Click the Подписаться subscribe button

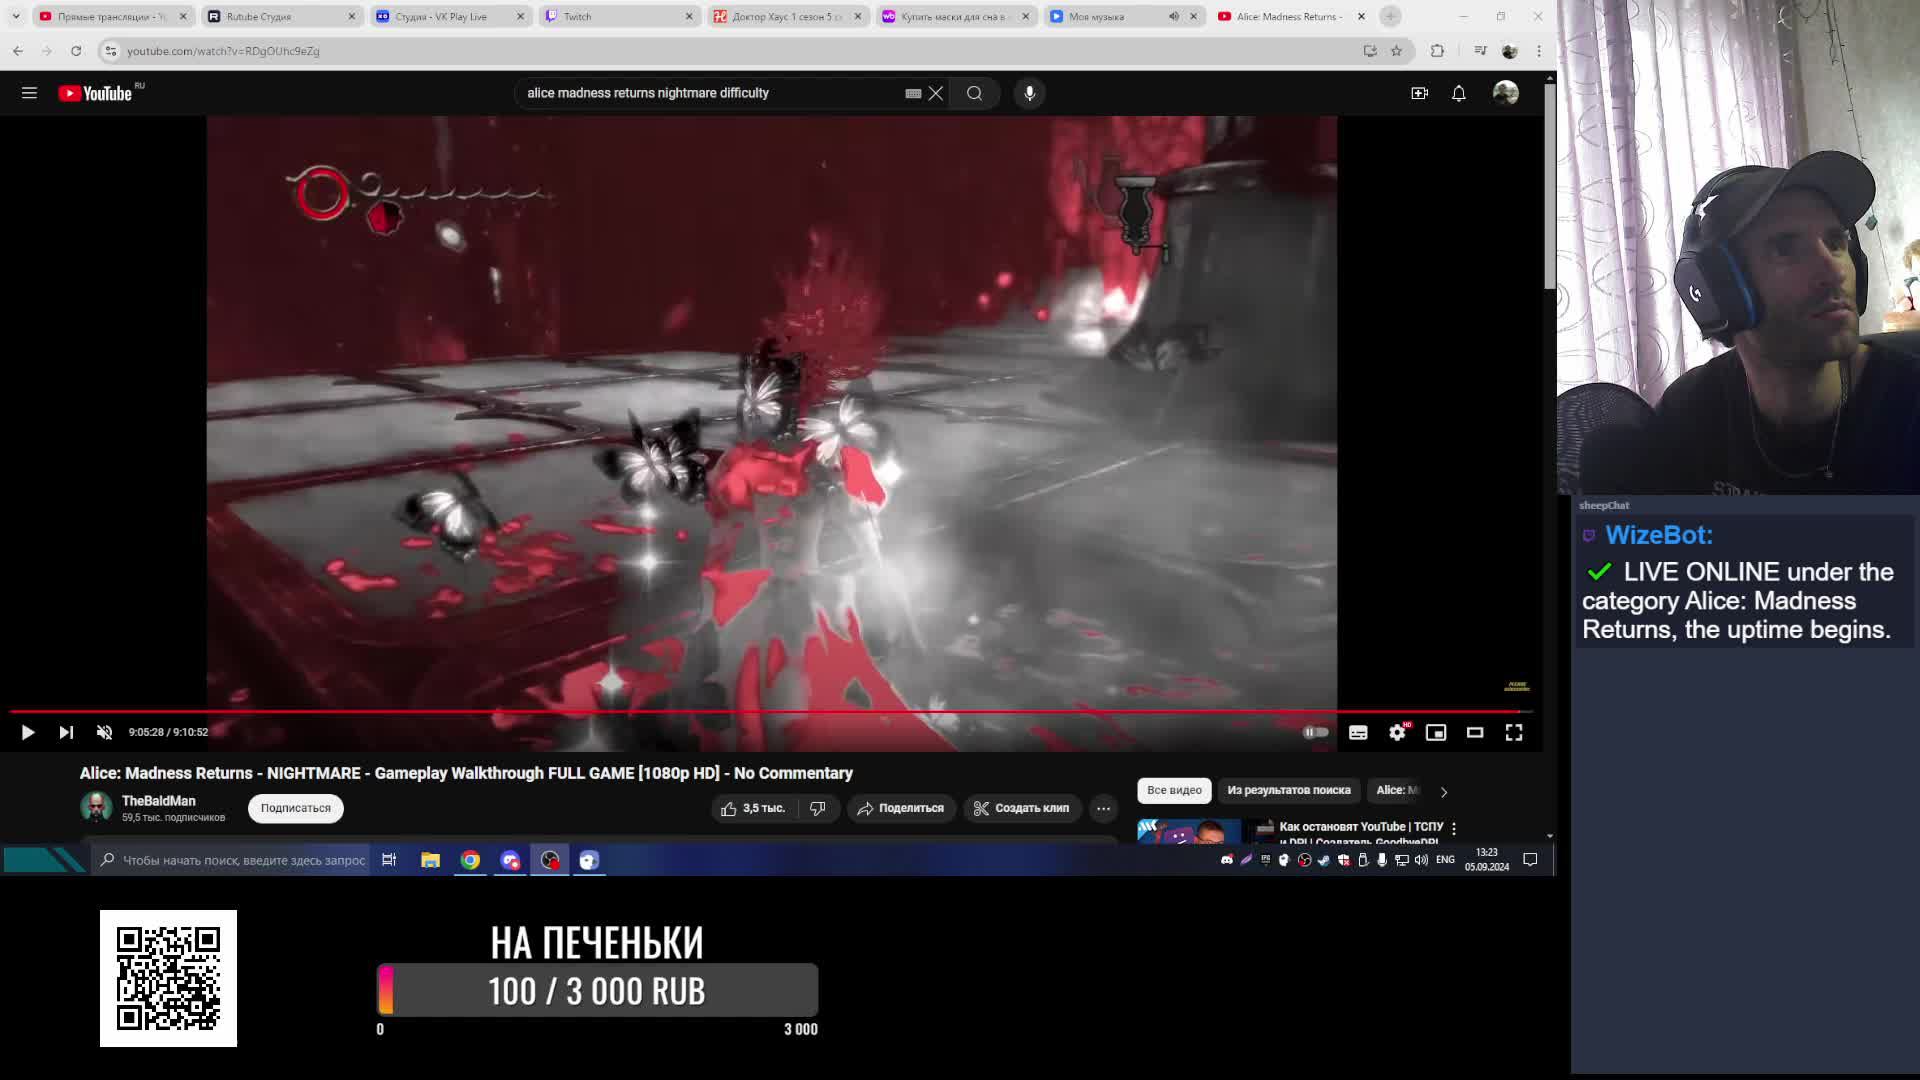click(x=295, y=808)
